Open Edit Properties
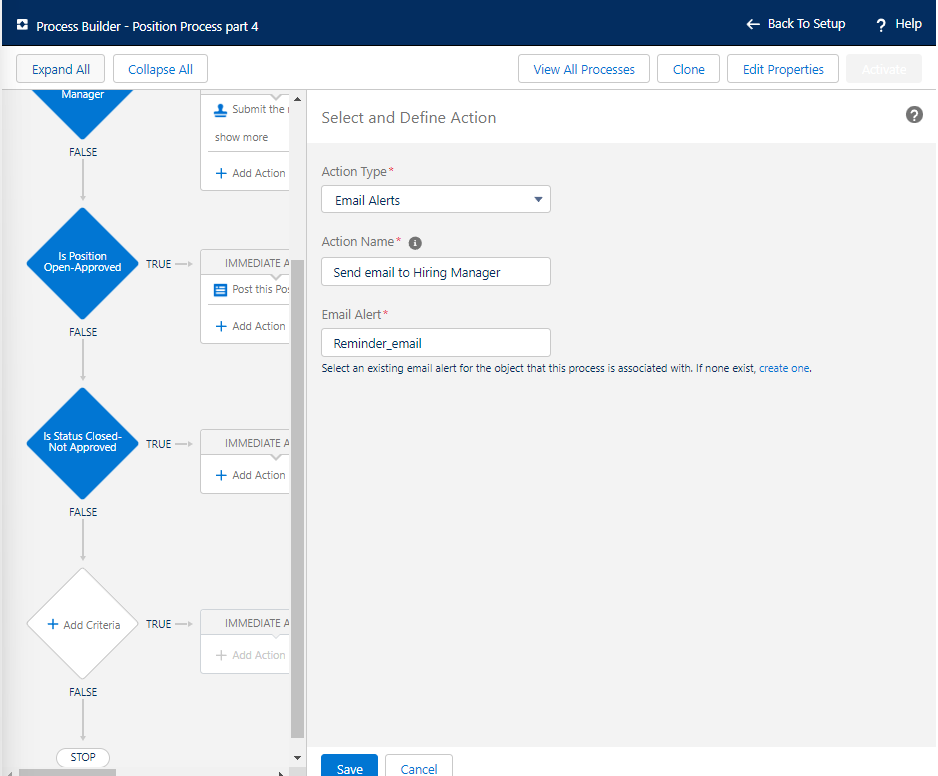Screen dimensions: 938x776 tap(782, 69)
